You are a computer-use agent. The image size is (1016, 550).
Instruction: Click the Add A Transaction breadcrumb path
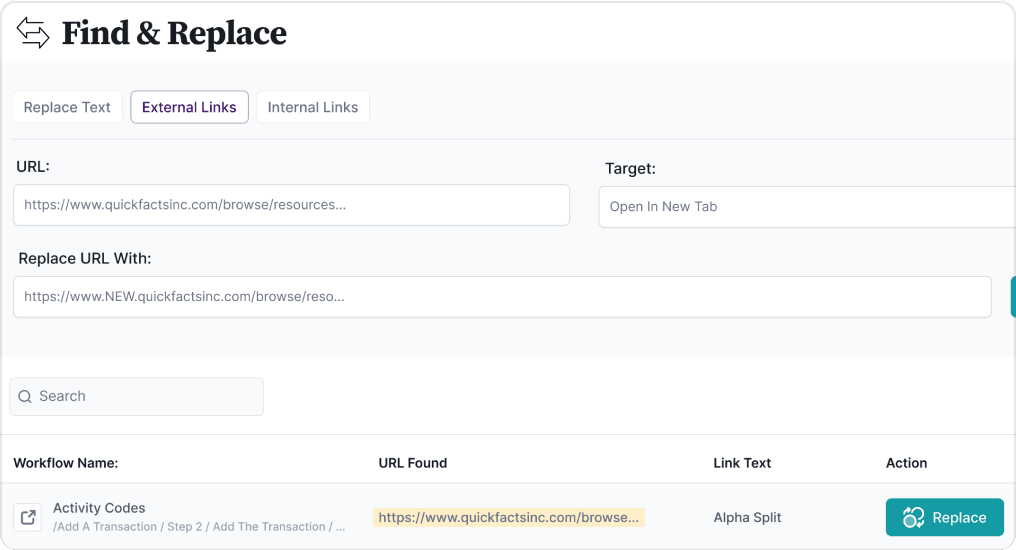pyautogui.click(x=199, y=527)
